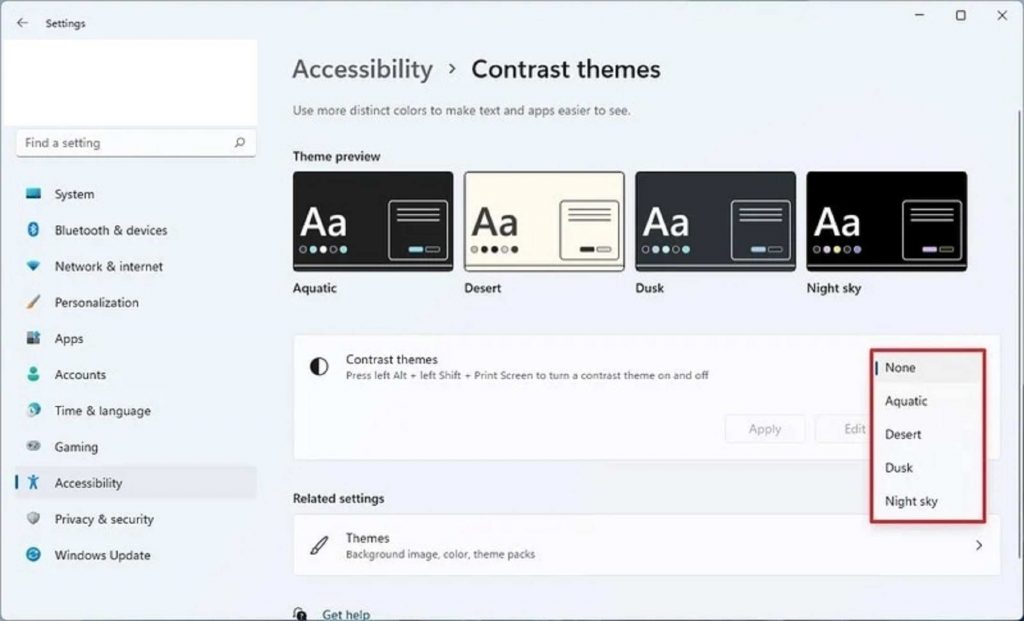The height and width of the screenshot is (621, 1024).
Task: Expand Themes related settings chevron
Action: point(978,545)
